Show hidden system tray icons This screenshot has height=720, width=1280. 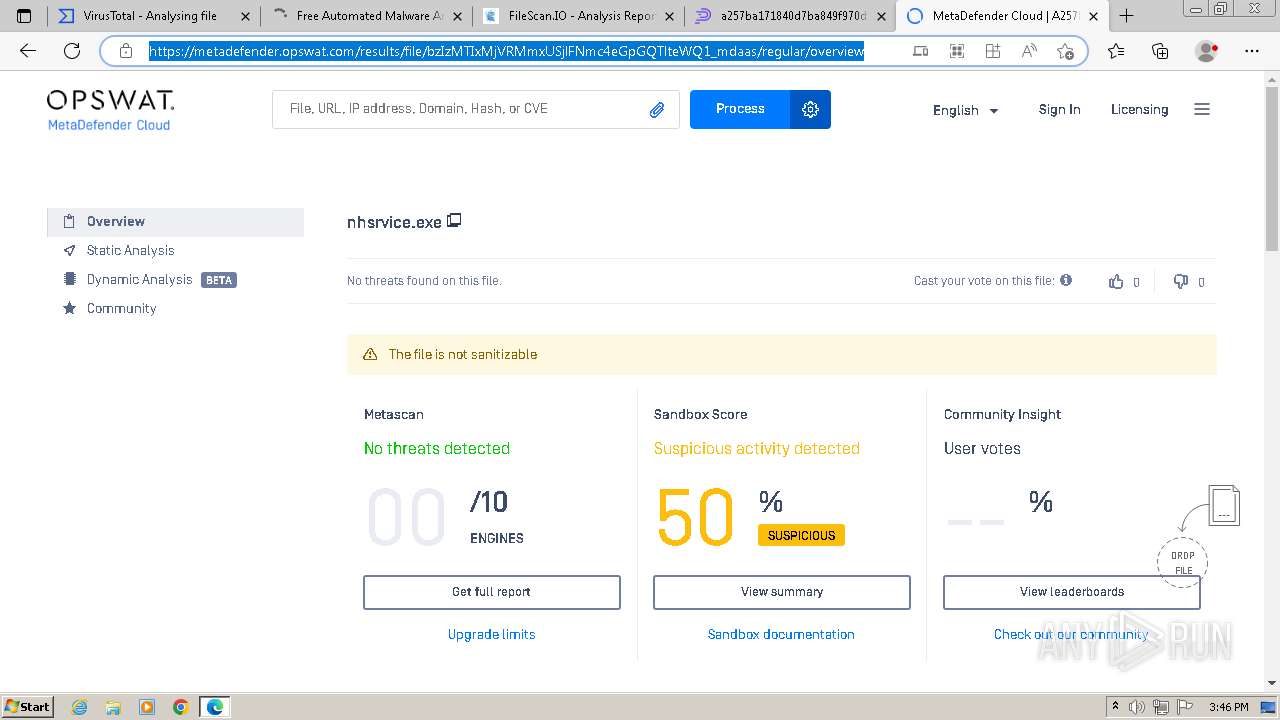point(1115,707)
